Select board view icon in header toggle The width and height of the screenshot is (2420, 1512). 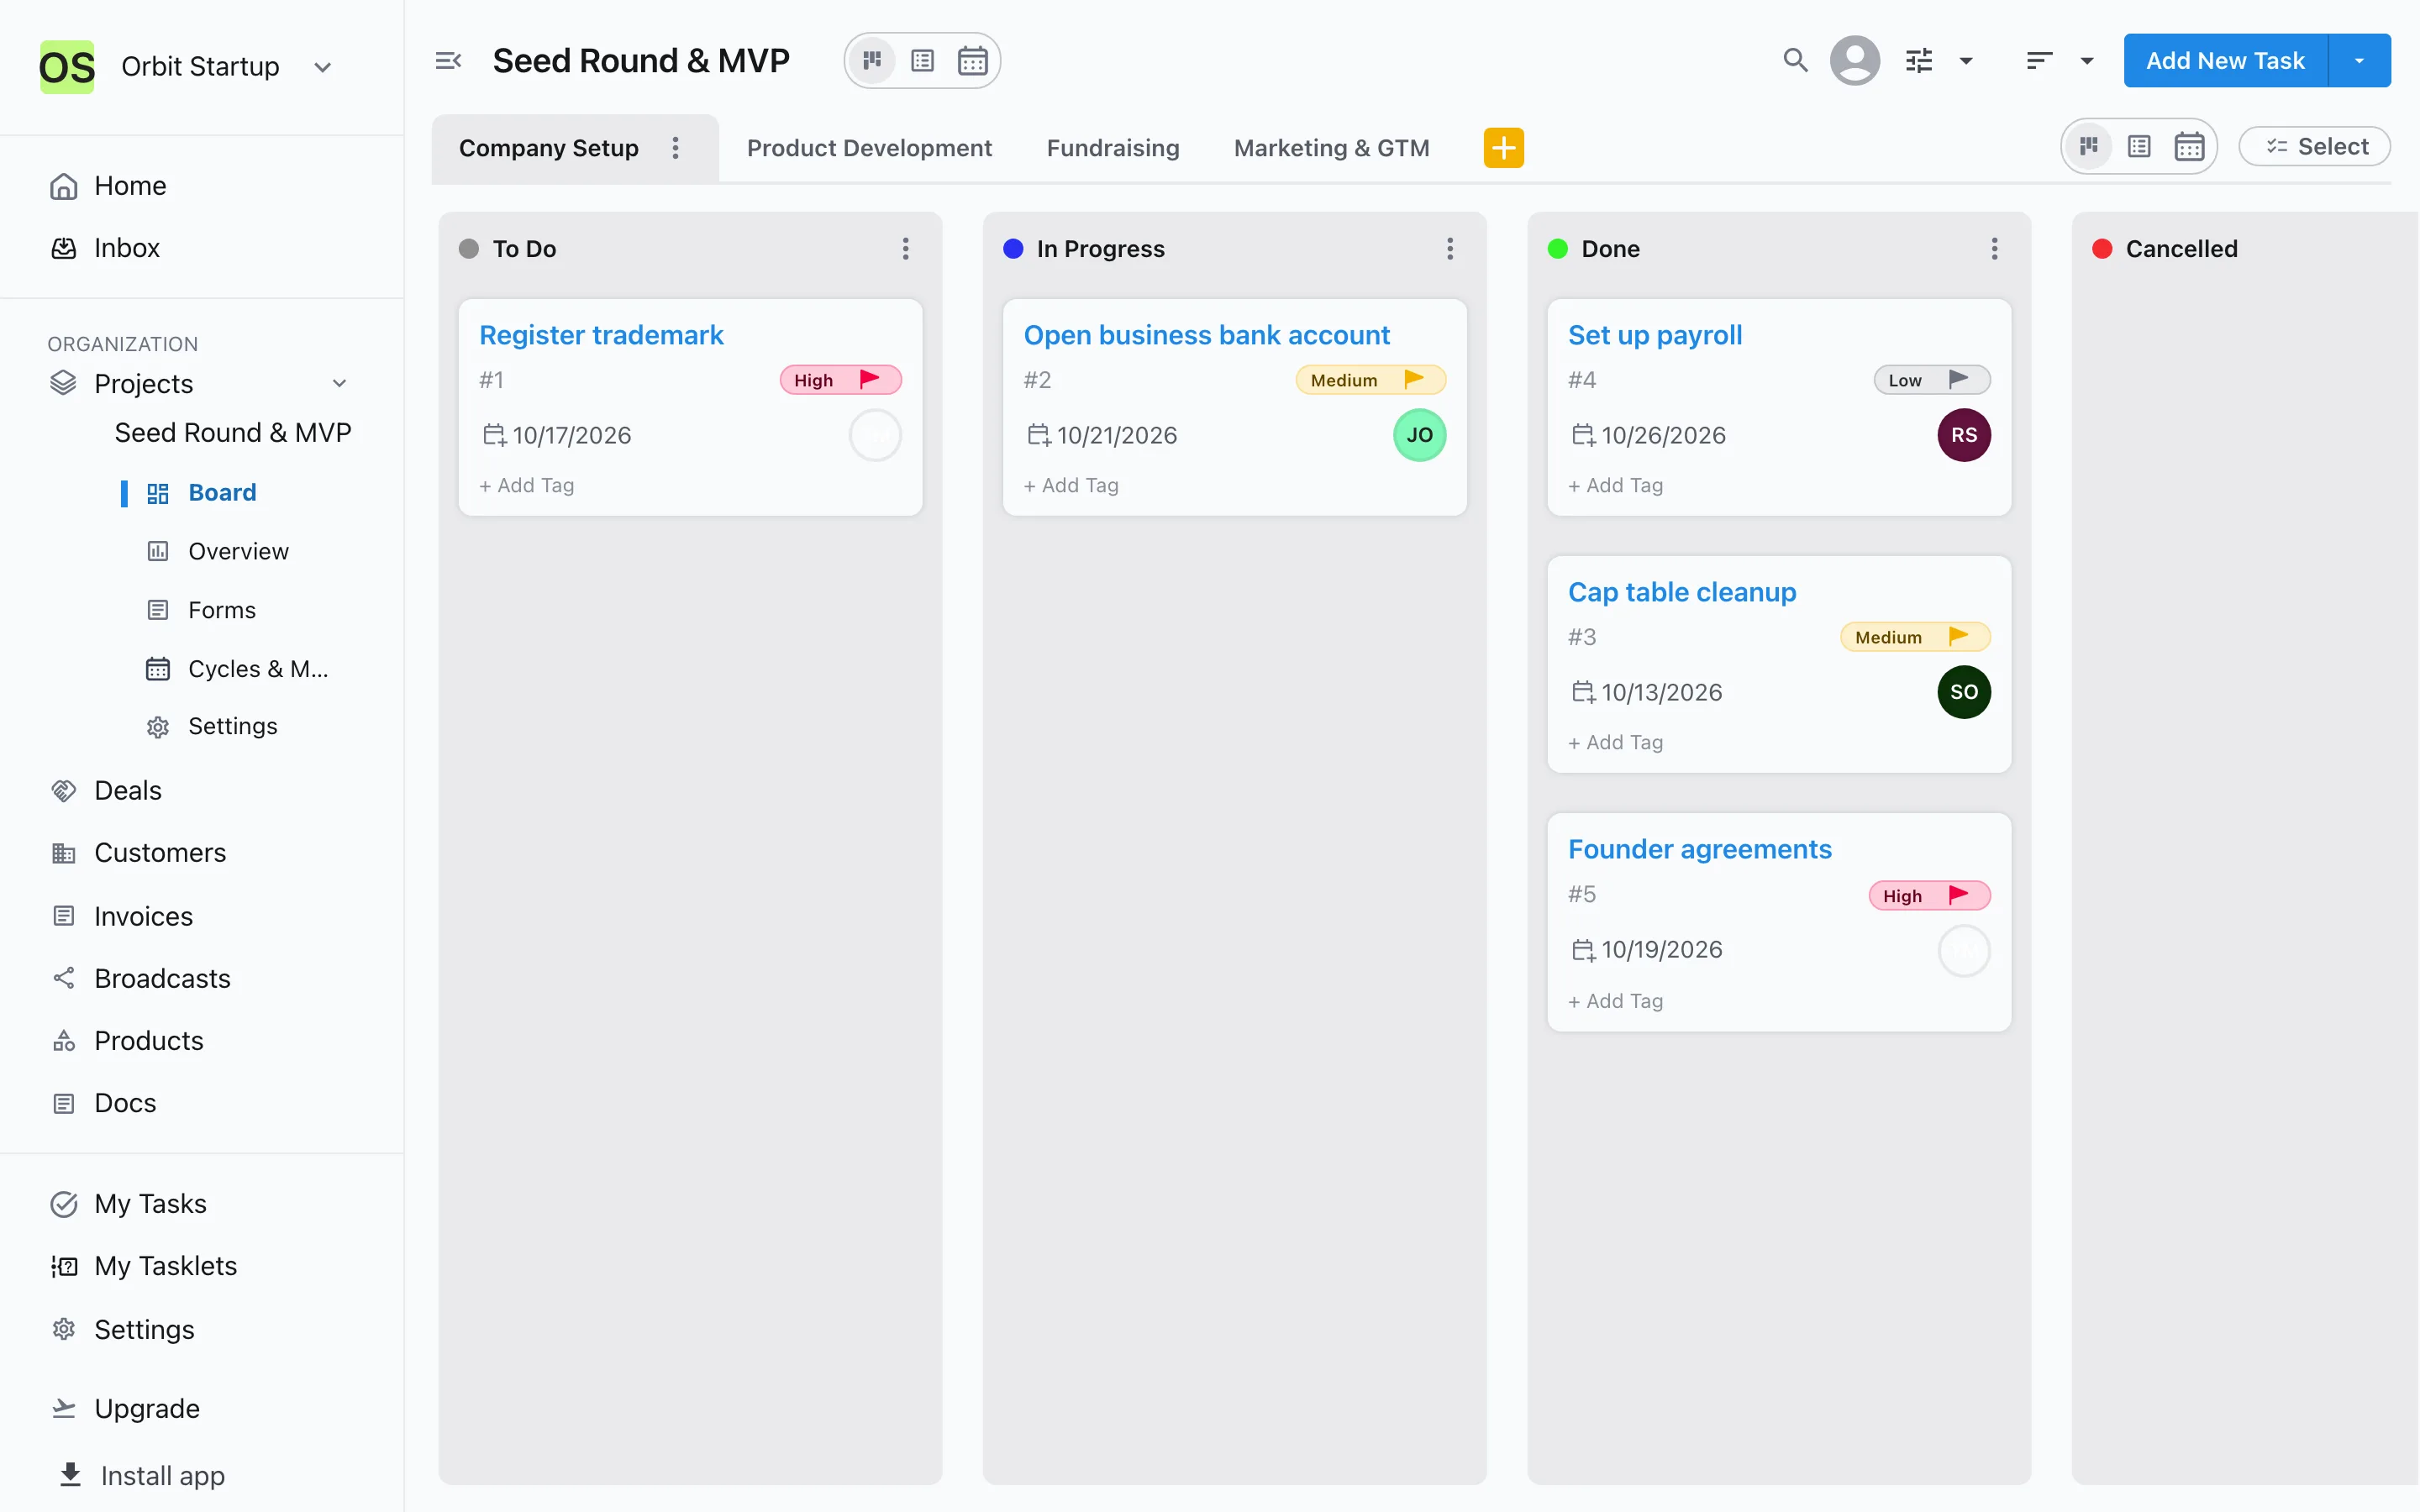872,61
